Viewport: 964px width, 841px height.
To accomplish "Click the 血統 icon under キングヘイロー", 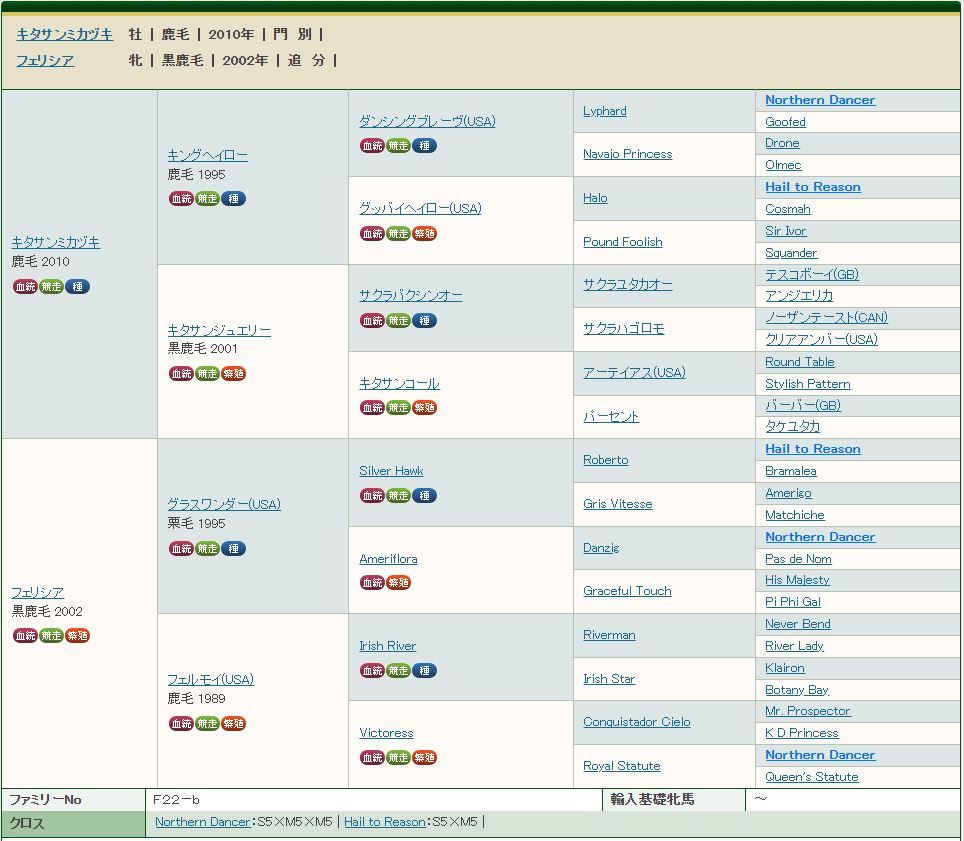I will click(181, 199).
